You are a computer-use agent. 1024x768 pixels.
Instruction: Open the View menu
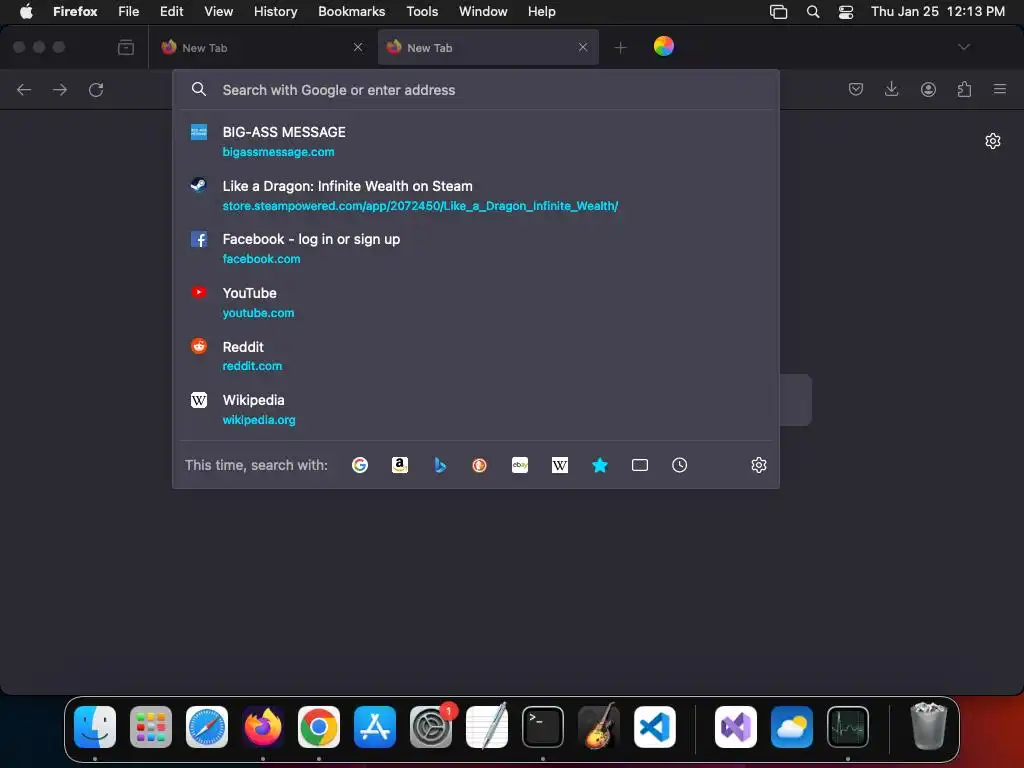coord(218,11)
